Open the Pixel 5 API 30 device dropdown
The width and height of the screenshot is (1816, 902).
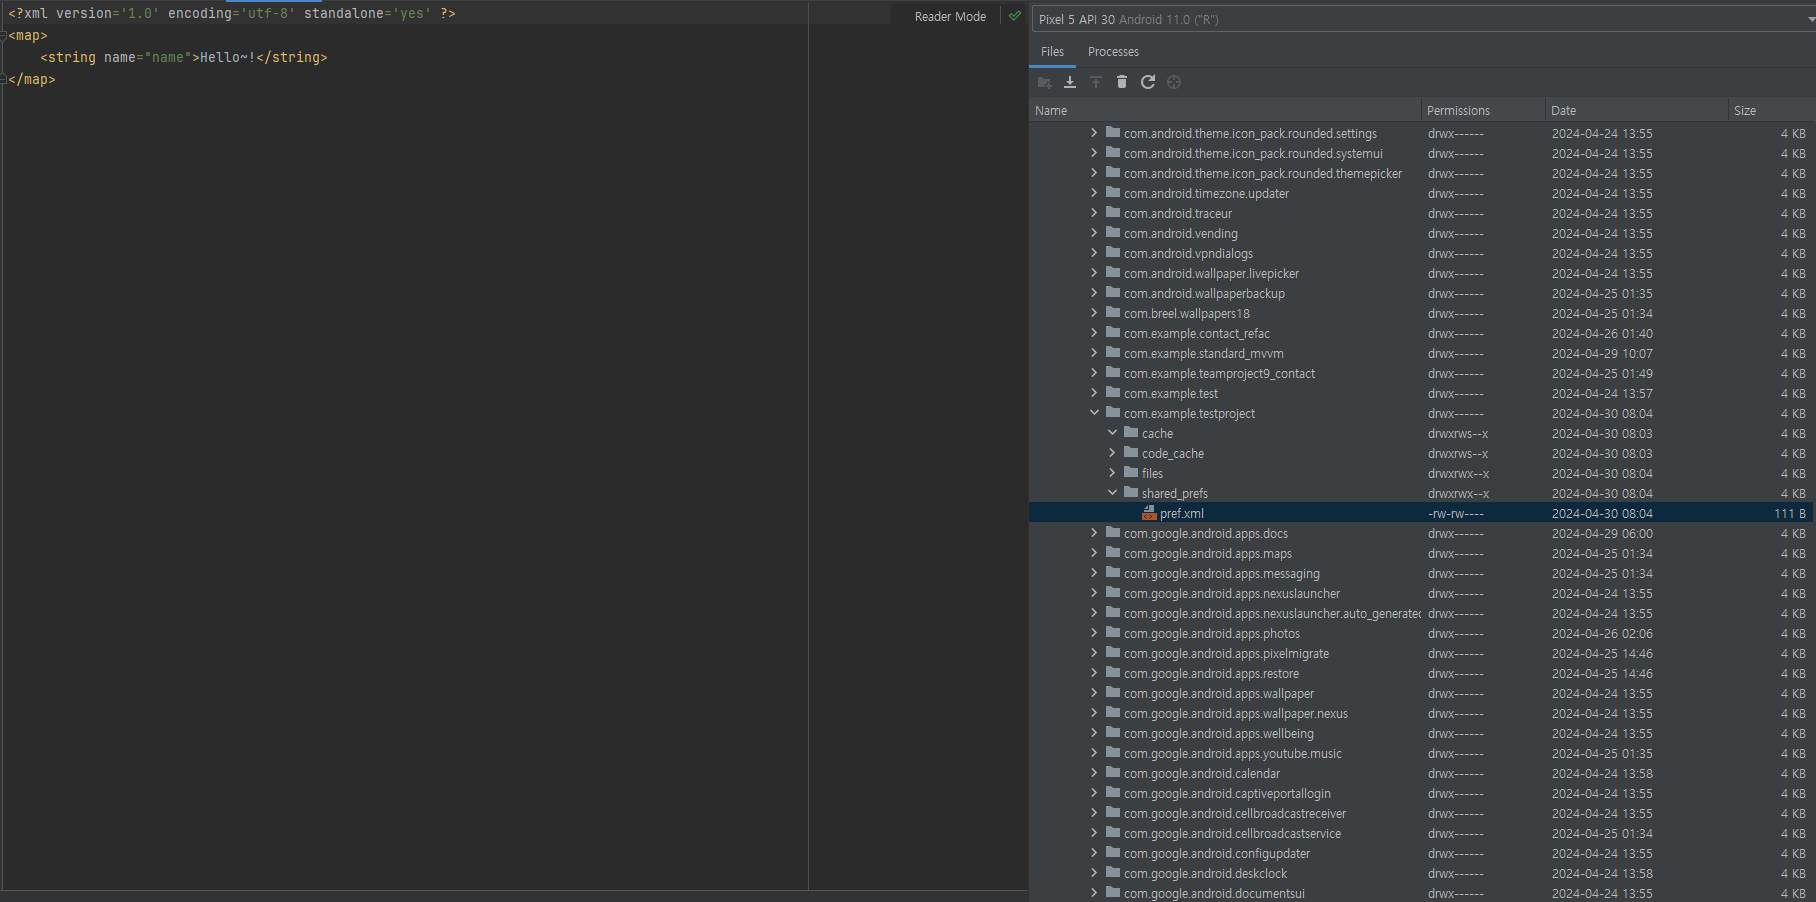click(1423, 19)
